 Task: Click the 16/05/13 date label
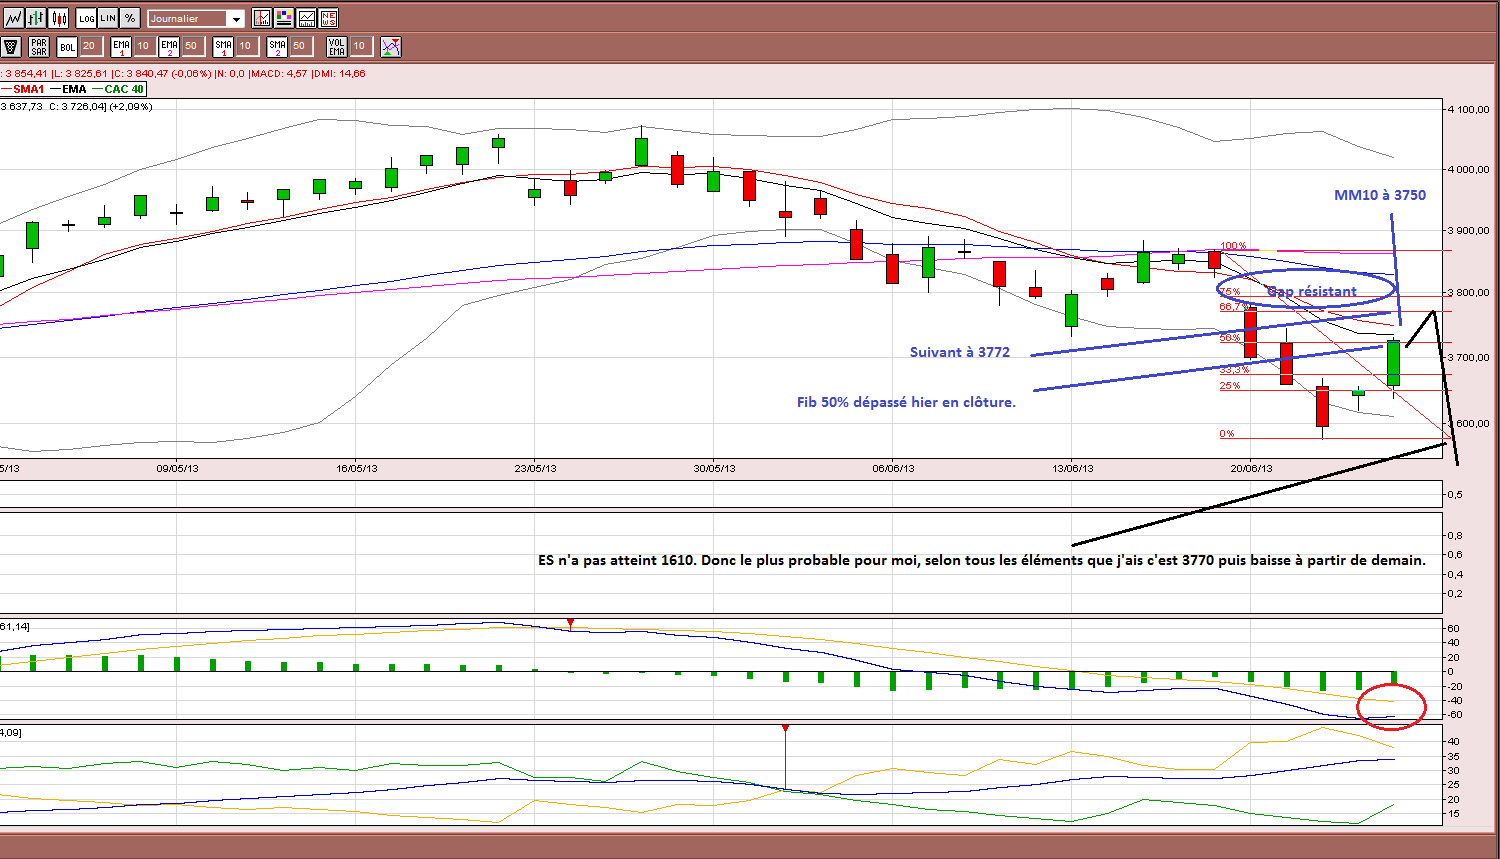point(356,468)
